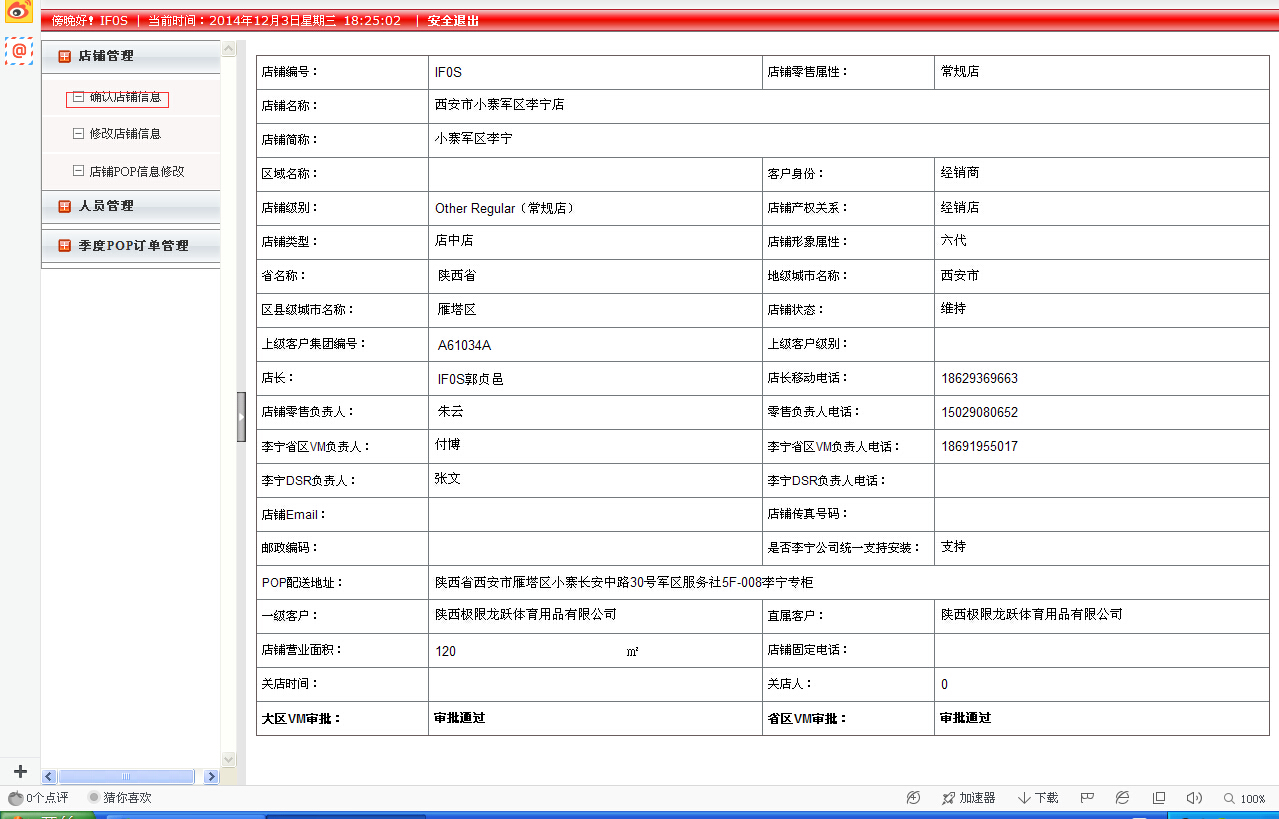Click 安全退出 to log out

(453, 21)
